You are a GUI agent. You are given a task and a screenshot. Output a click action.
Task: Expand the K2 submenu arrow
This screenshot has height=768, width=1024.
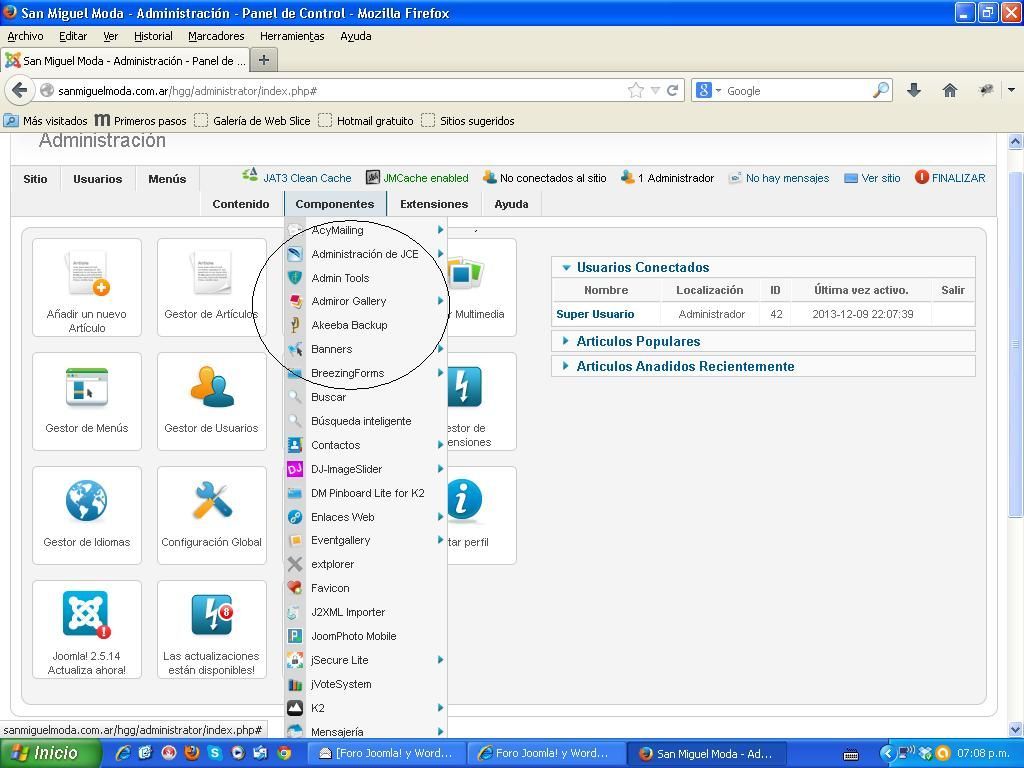click(x=440, y=708)
